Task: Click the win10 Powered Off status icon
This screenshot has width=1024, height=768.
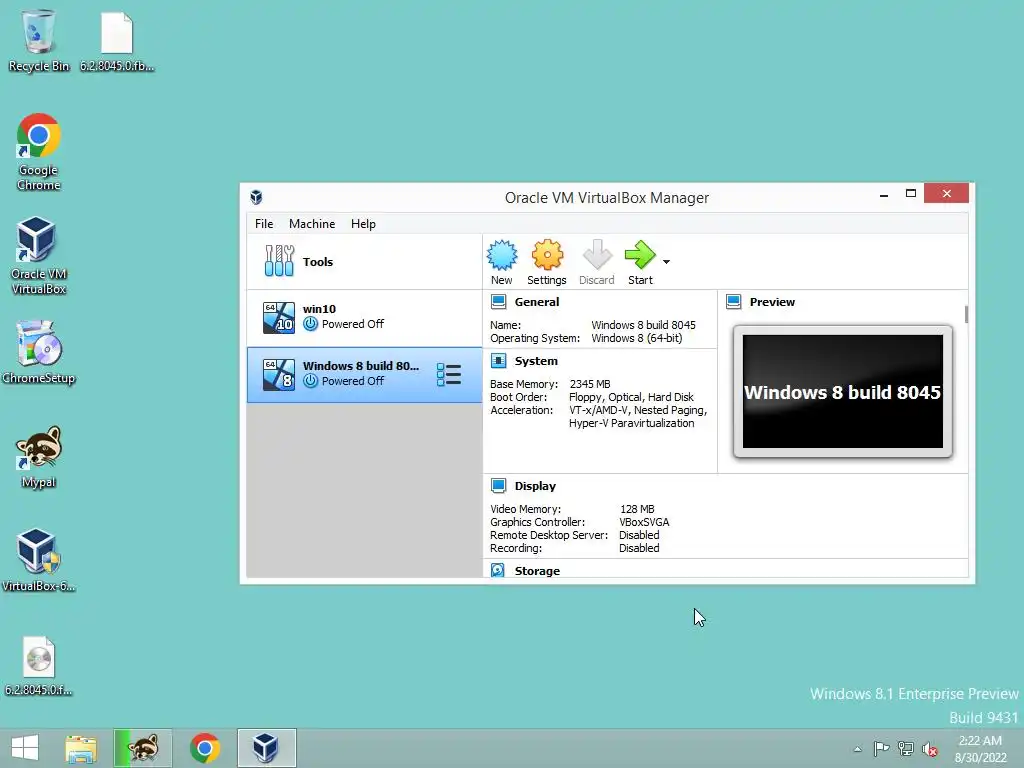Action: pyautogui.click(x=310, y=324)
